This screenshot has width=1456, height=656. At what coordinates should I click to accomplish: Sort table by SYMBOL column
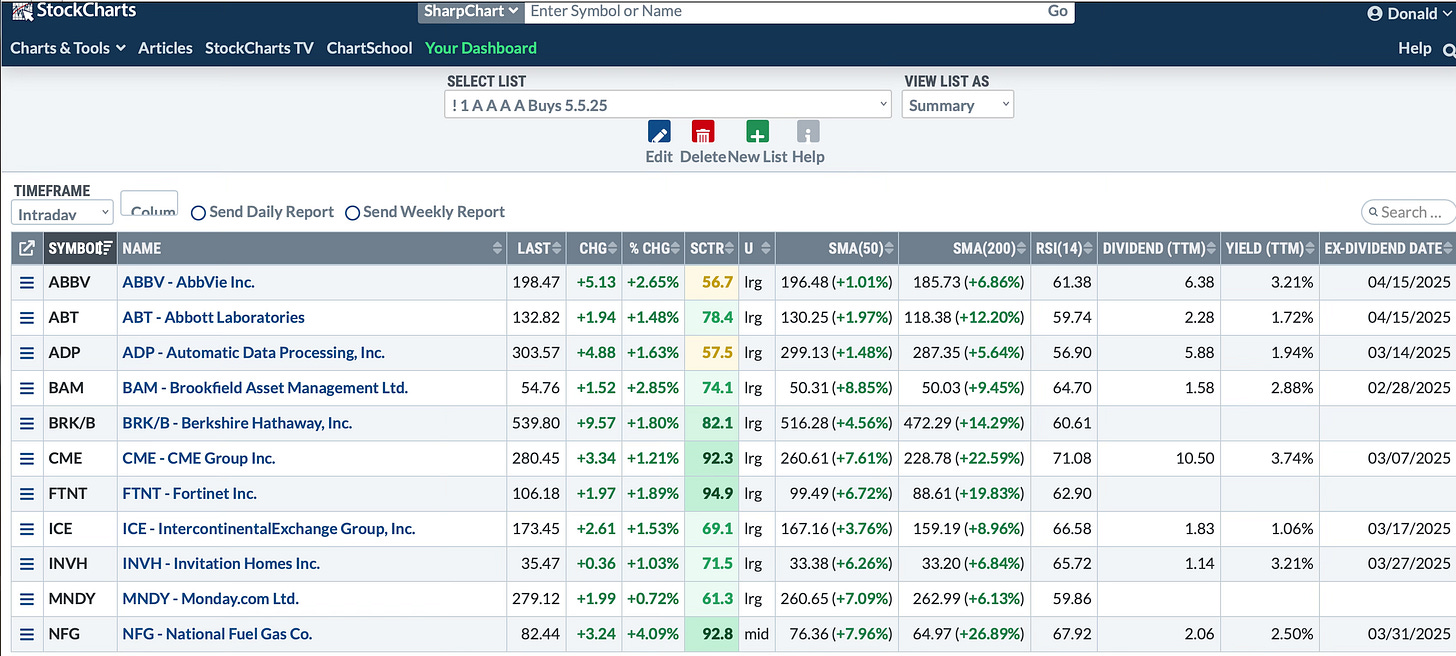(80, 248)
